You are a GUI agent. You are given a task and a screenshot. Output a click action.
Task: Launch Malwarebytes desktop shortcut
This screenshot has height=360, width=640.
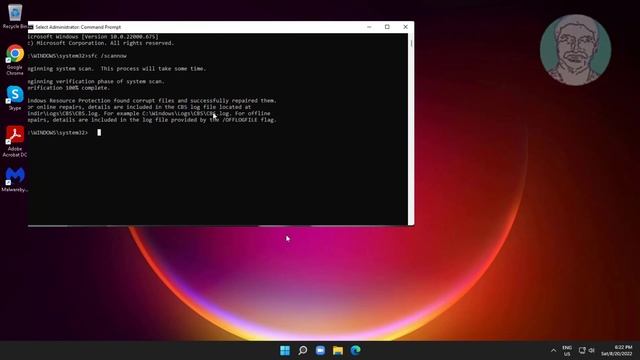pos(15,180)
